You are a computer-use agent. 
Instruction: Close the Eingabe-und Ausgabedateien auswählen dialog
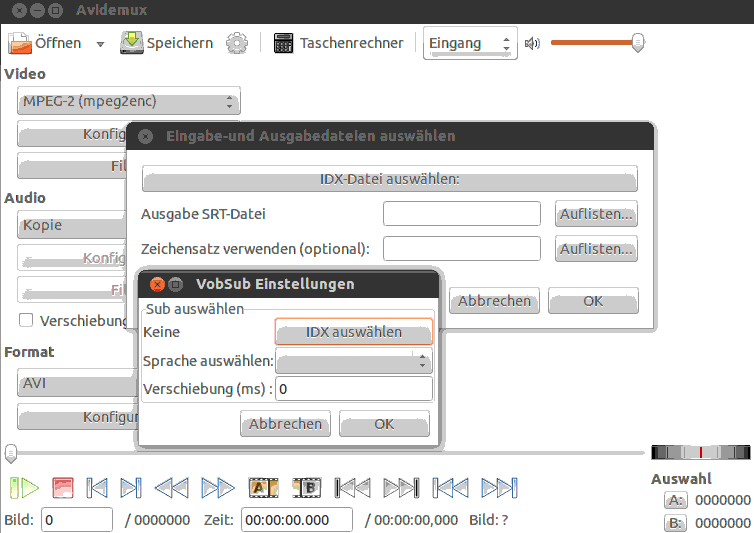click(146, 137)
